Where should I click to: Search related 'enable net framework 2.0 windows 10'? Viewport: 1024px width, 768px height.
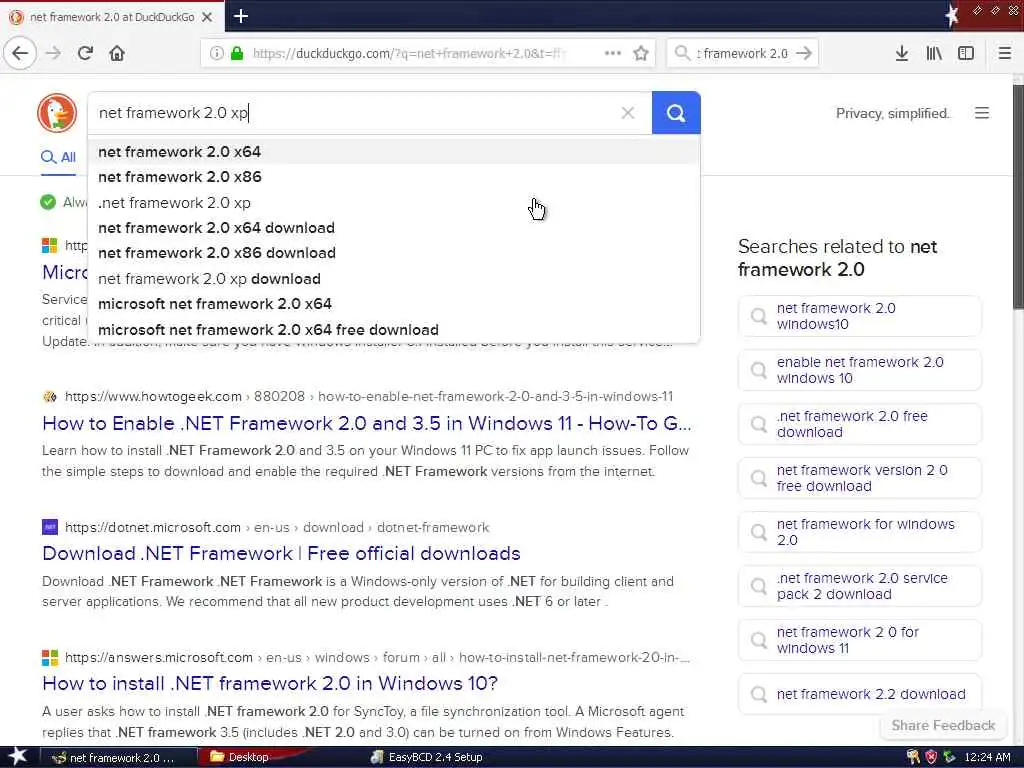point(859,370)
